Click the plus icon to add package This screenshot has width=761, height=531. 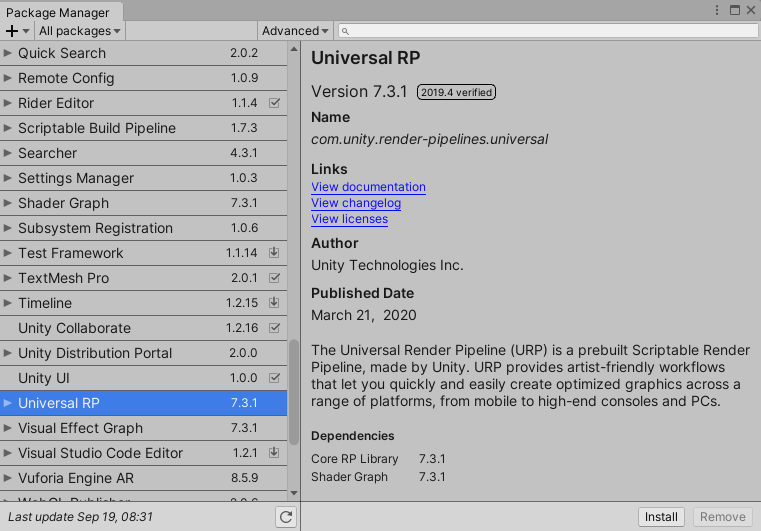tap(12, 31)
